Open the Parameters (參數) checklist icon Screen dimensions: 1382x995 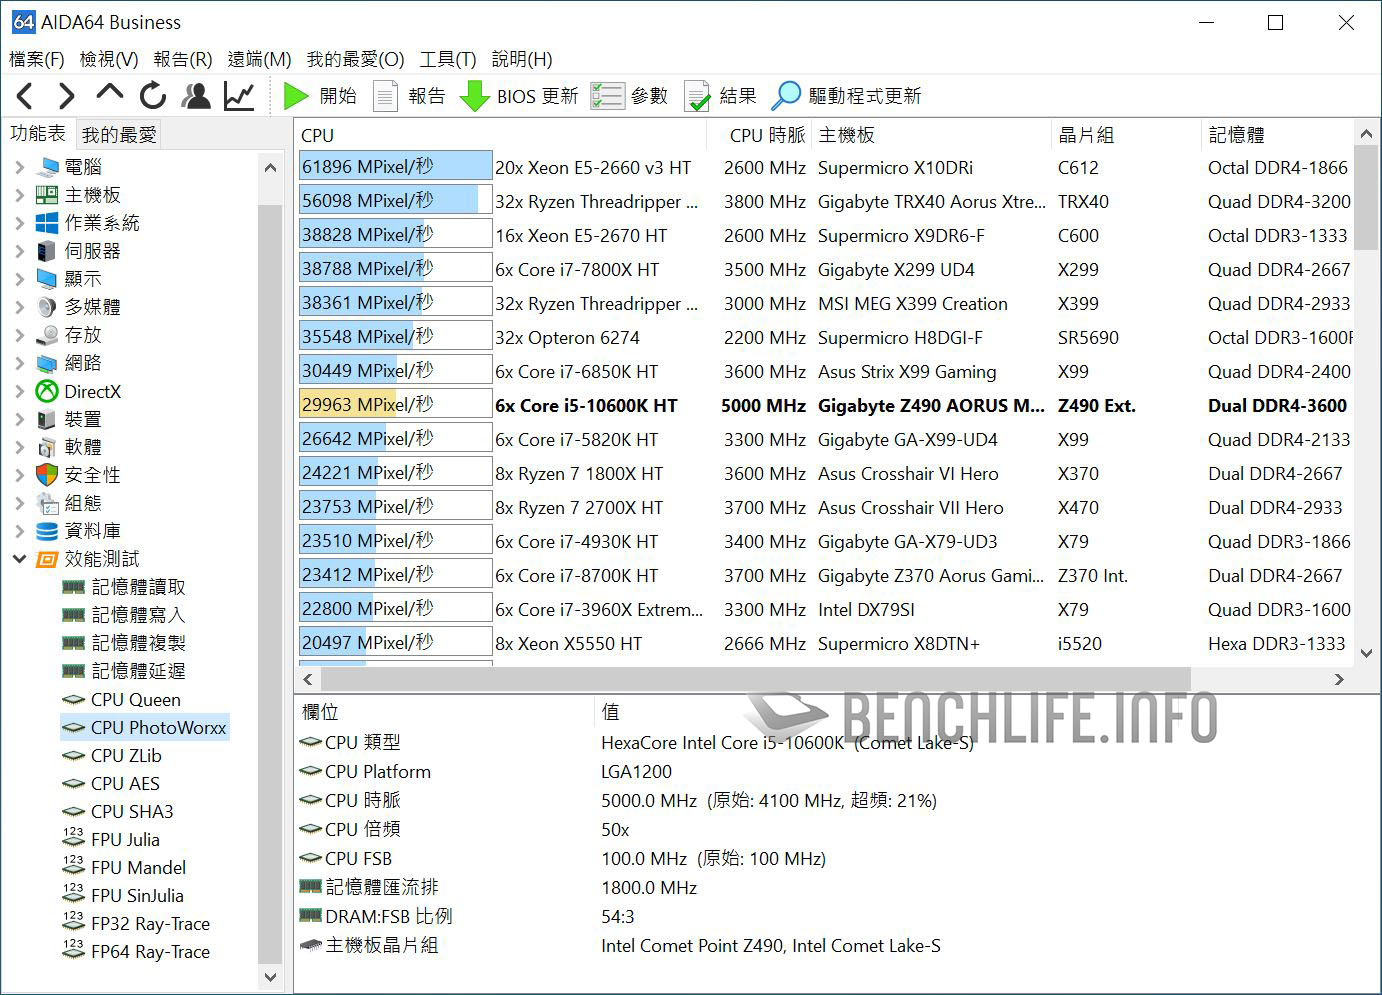607,96
